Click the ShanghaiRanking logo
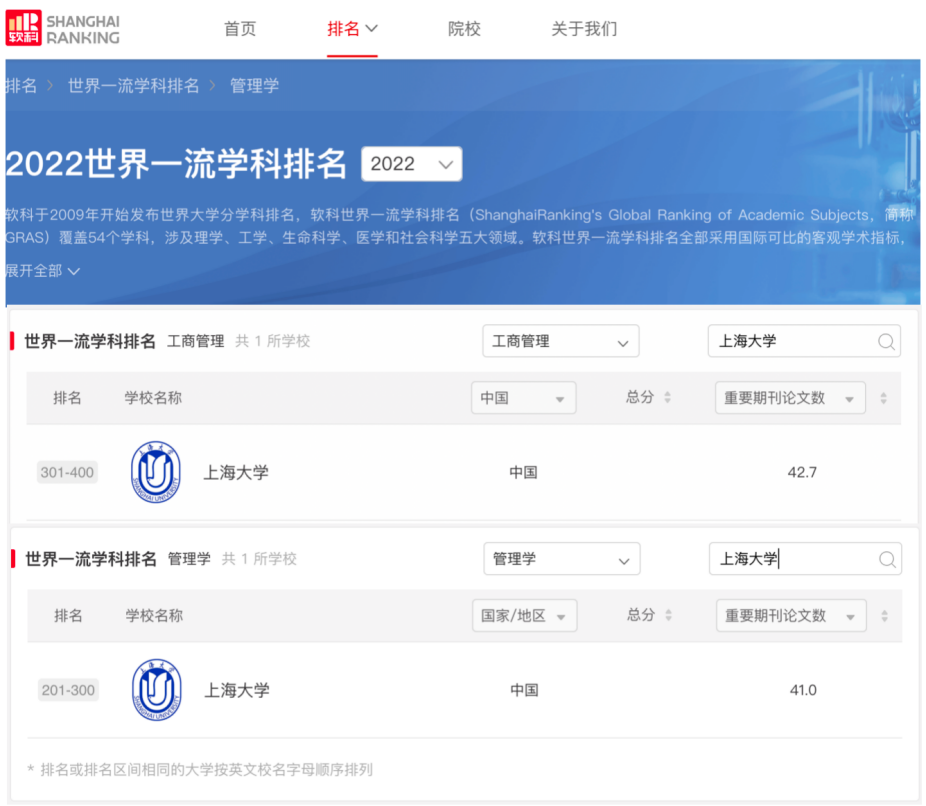Screen dimensions: 926x806 coord(63,28)
